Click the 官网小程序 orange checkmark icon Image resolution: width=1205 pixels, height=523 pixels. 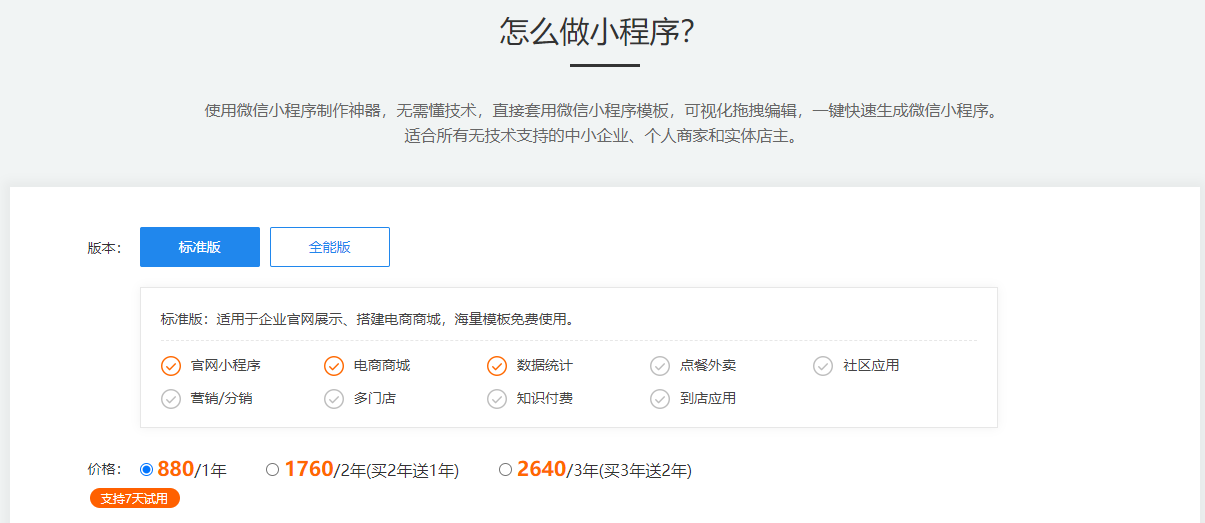[x=171, y=366]
